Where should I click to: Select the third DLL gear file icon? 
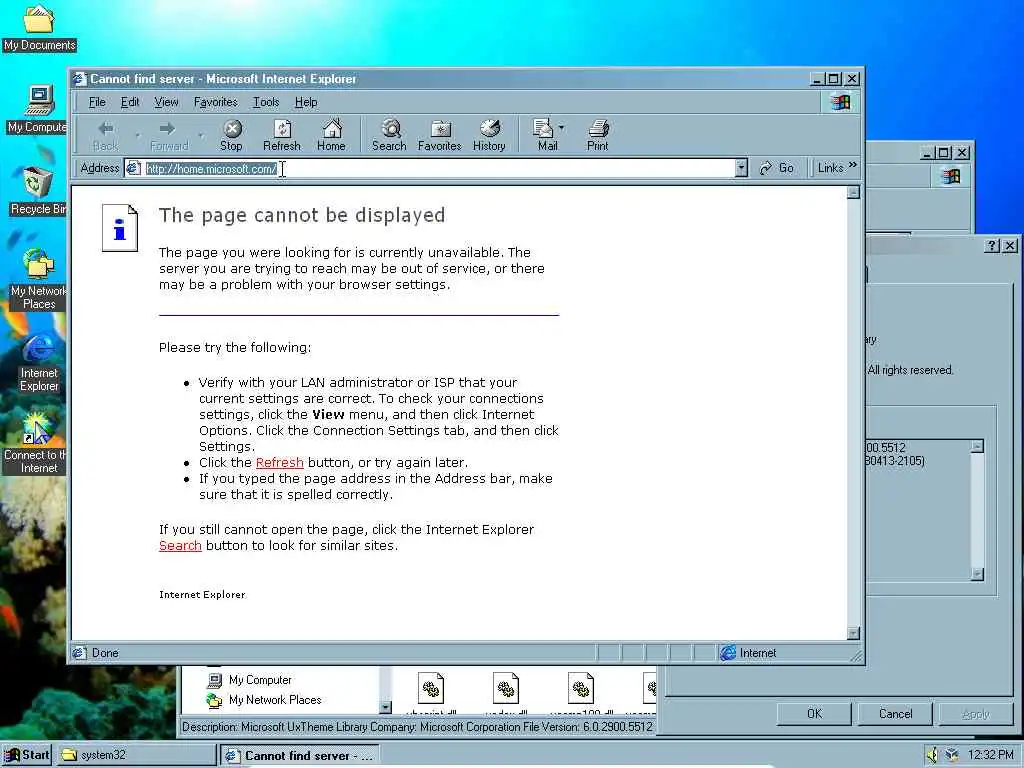581,688
